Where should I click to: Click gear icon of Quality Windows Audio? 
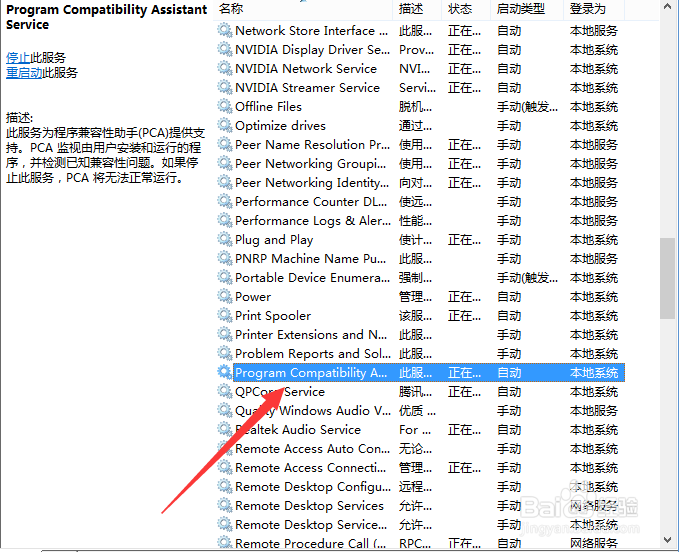224,410
